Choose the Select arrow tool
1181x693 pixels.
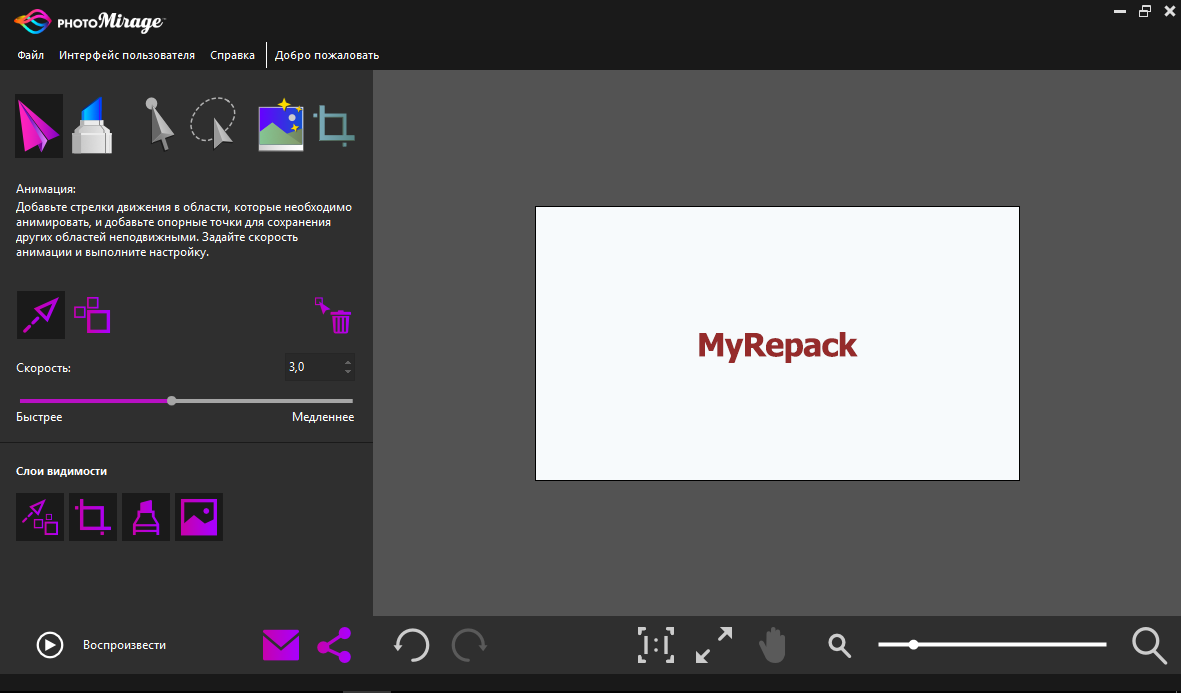tap(158, 124)
